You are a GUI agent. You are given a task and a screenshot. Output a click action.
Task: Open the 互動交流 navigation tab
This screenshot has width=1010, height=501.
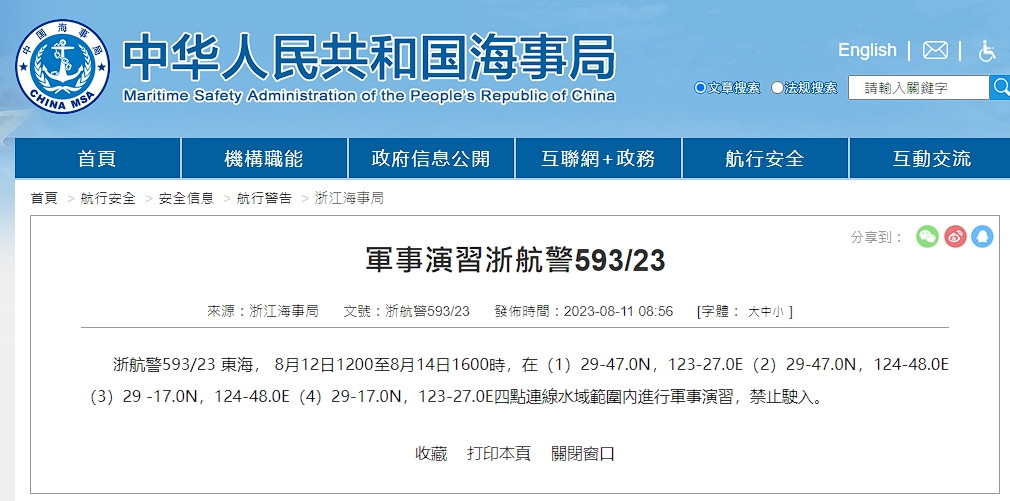click(931, 158)
